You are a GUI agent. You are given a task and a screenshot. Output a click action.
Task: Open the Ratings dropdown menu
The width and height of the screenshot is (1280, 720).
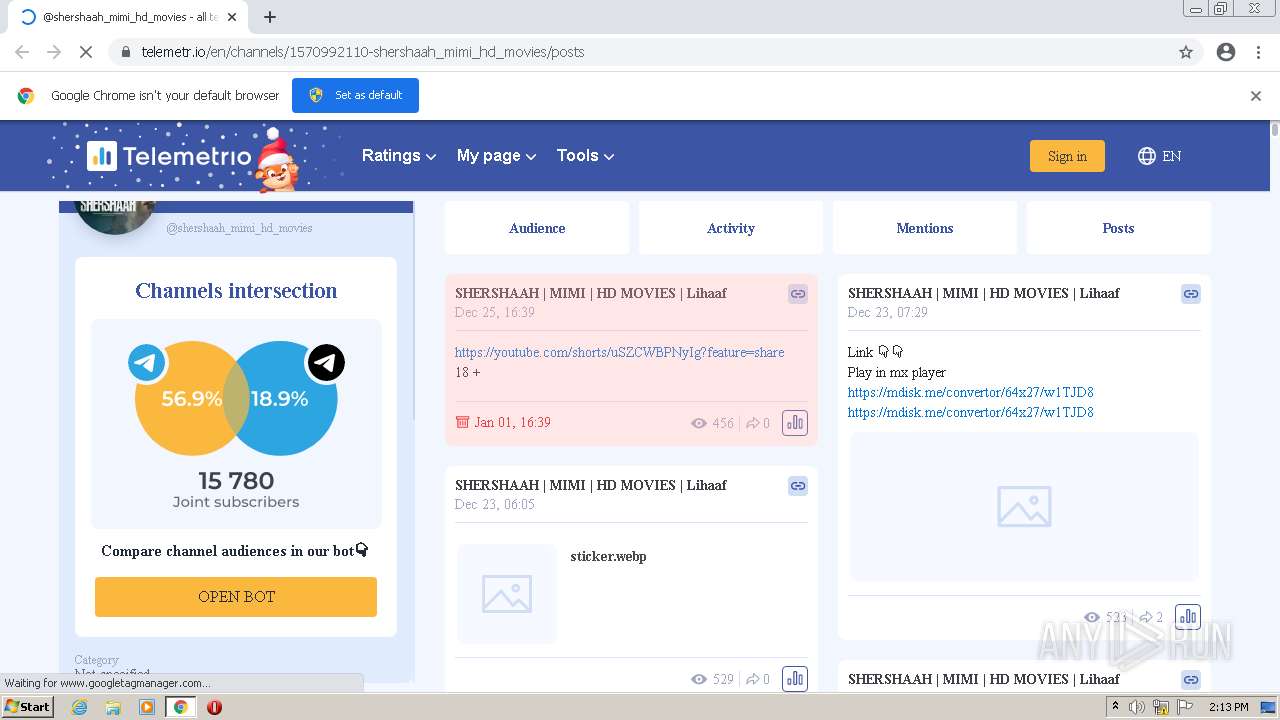click(x=398, y=156)
